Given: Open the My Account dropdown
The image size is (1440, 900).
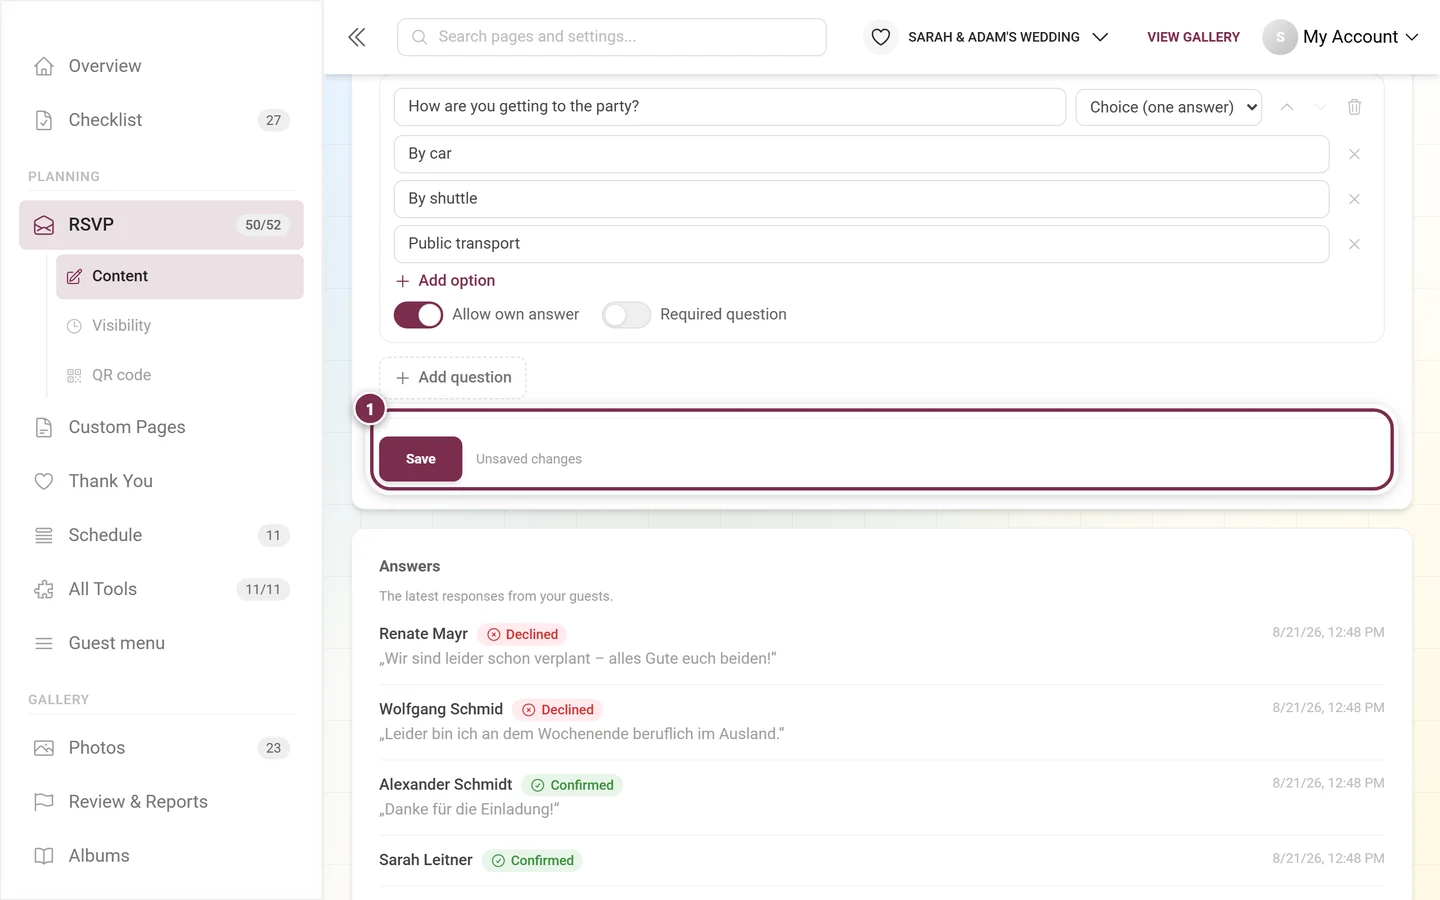Looking at the screenshot, I should [1361, 37].
